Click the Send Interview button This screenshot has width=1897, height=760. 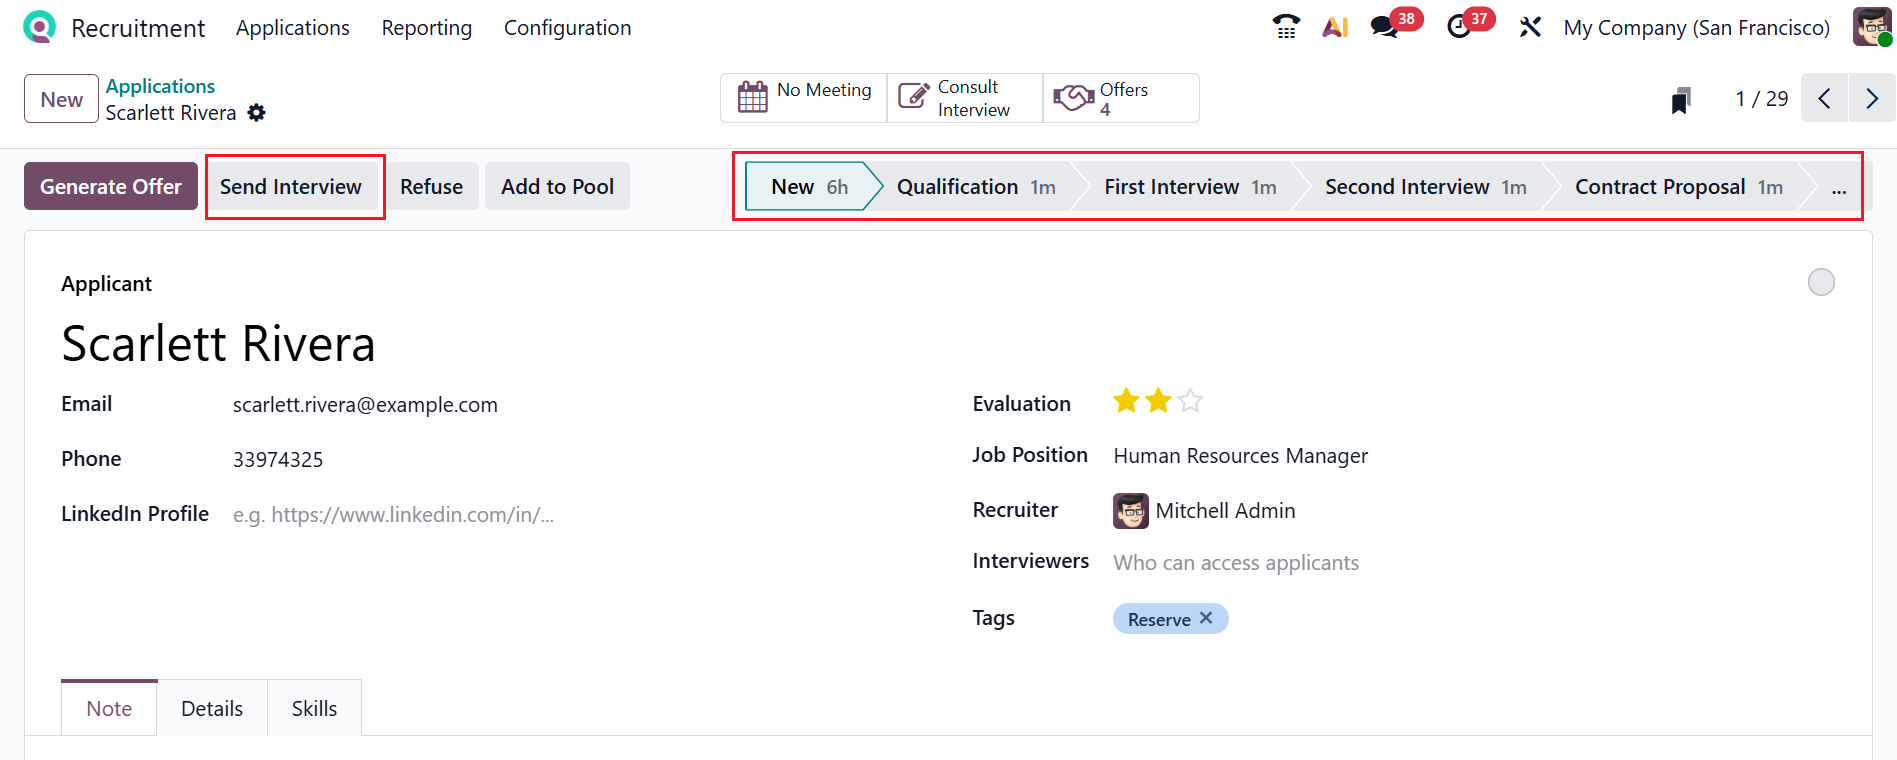pos(291,187)
